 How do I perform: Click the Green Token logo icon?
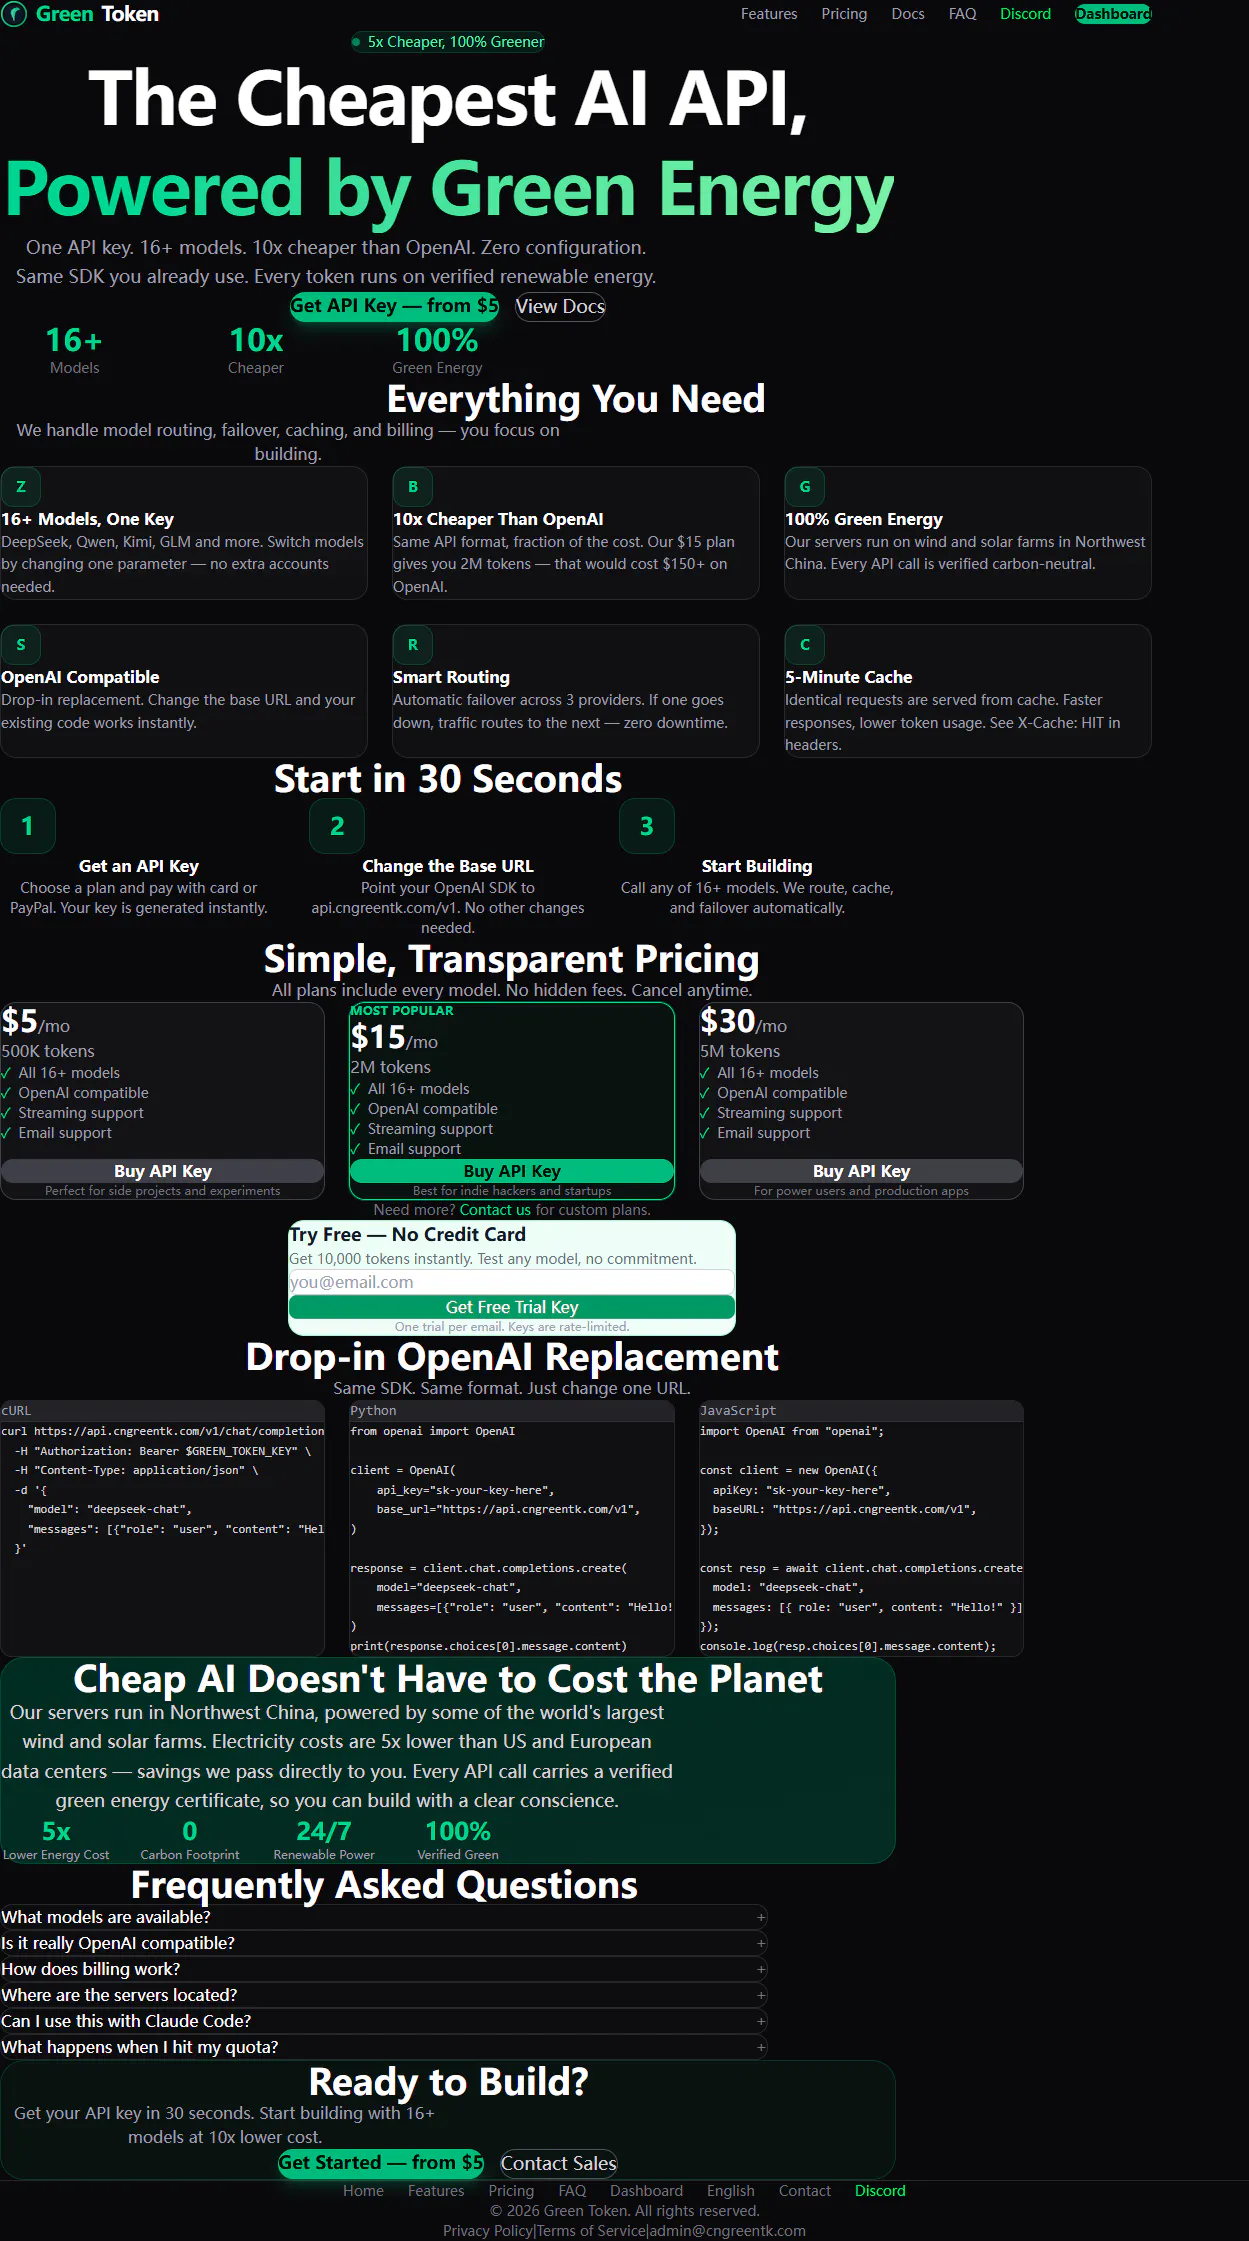point(14,14)
